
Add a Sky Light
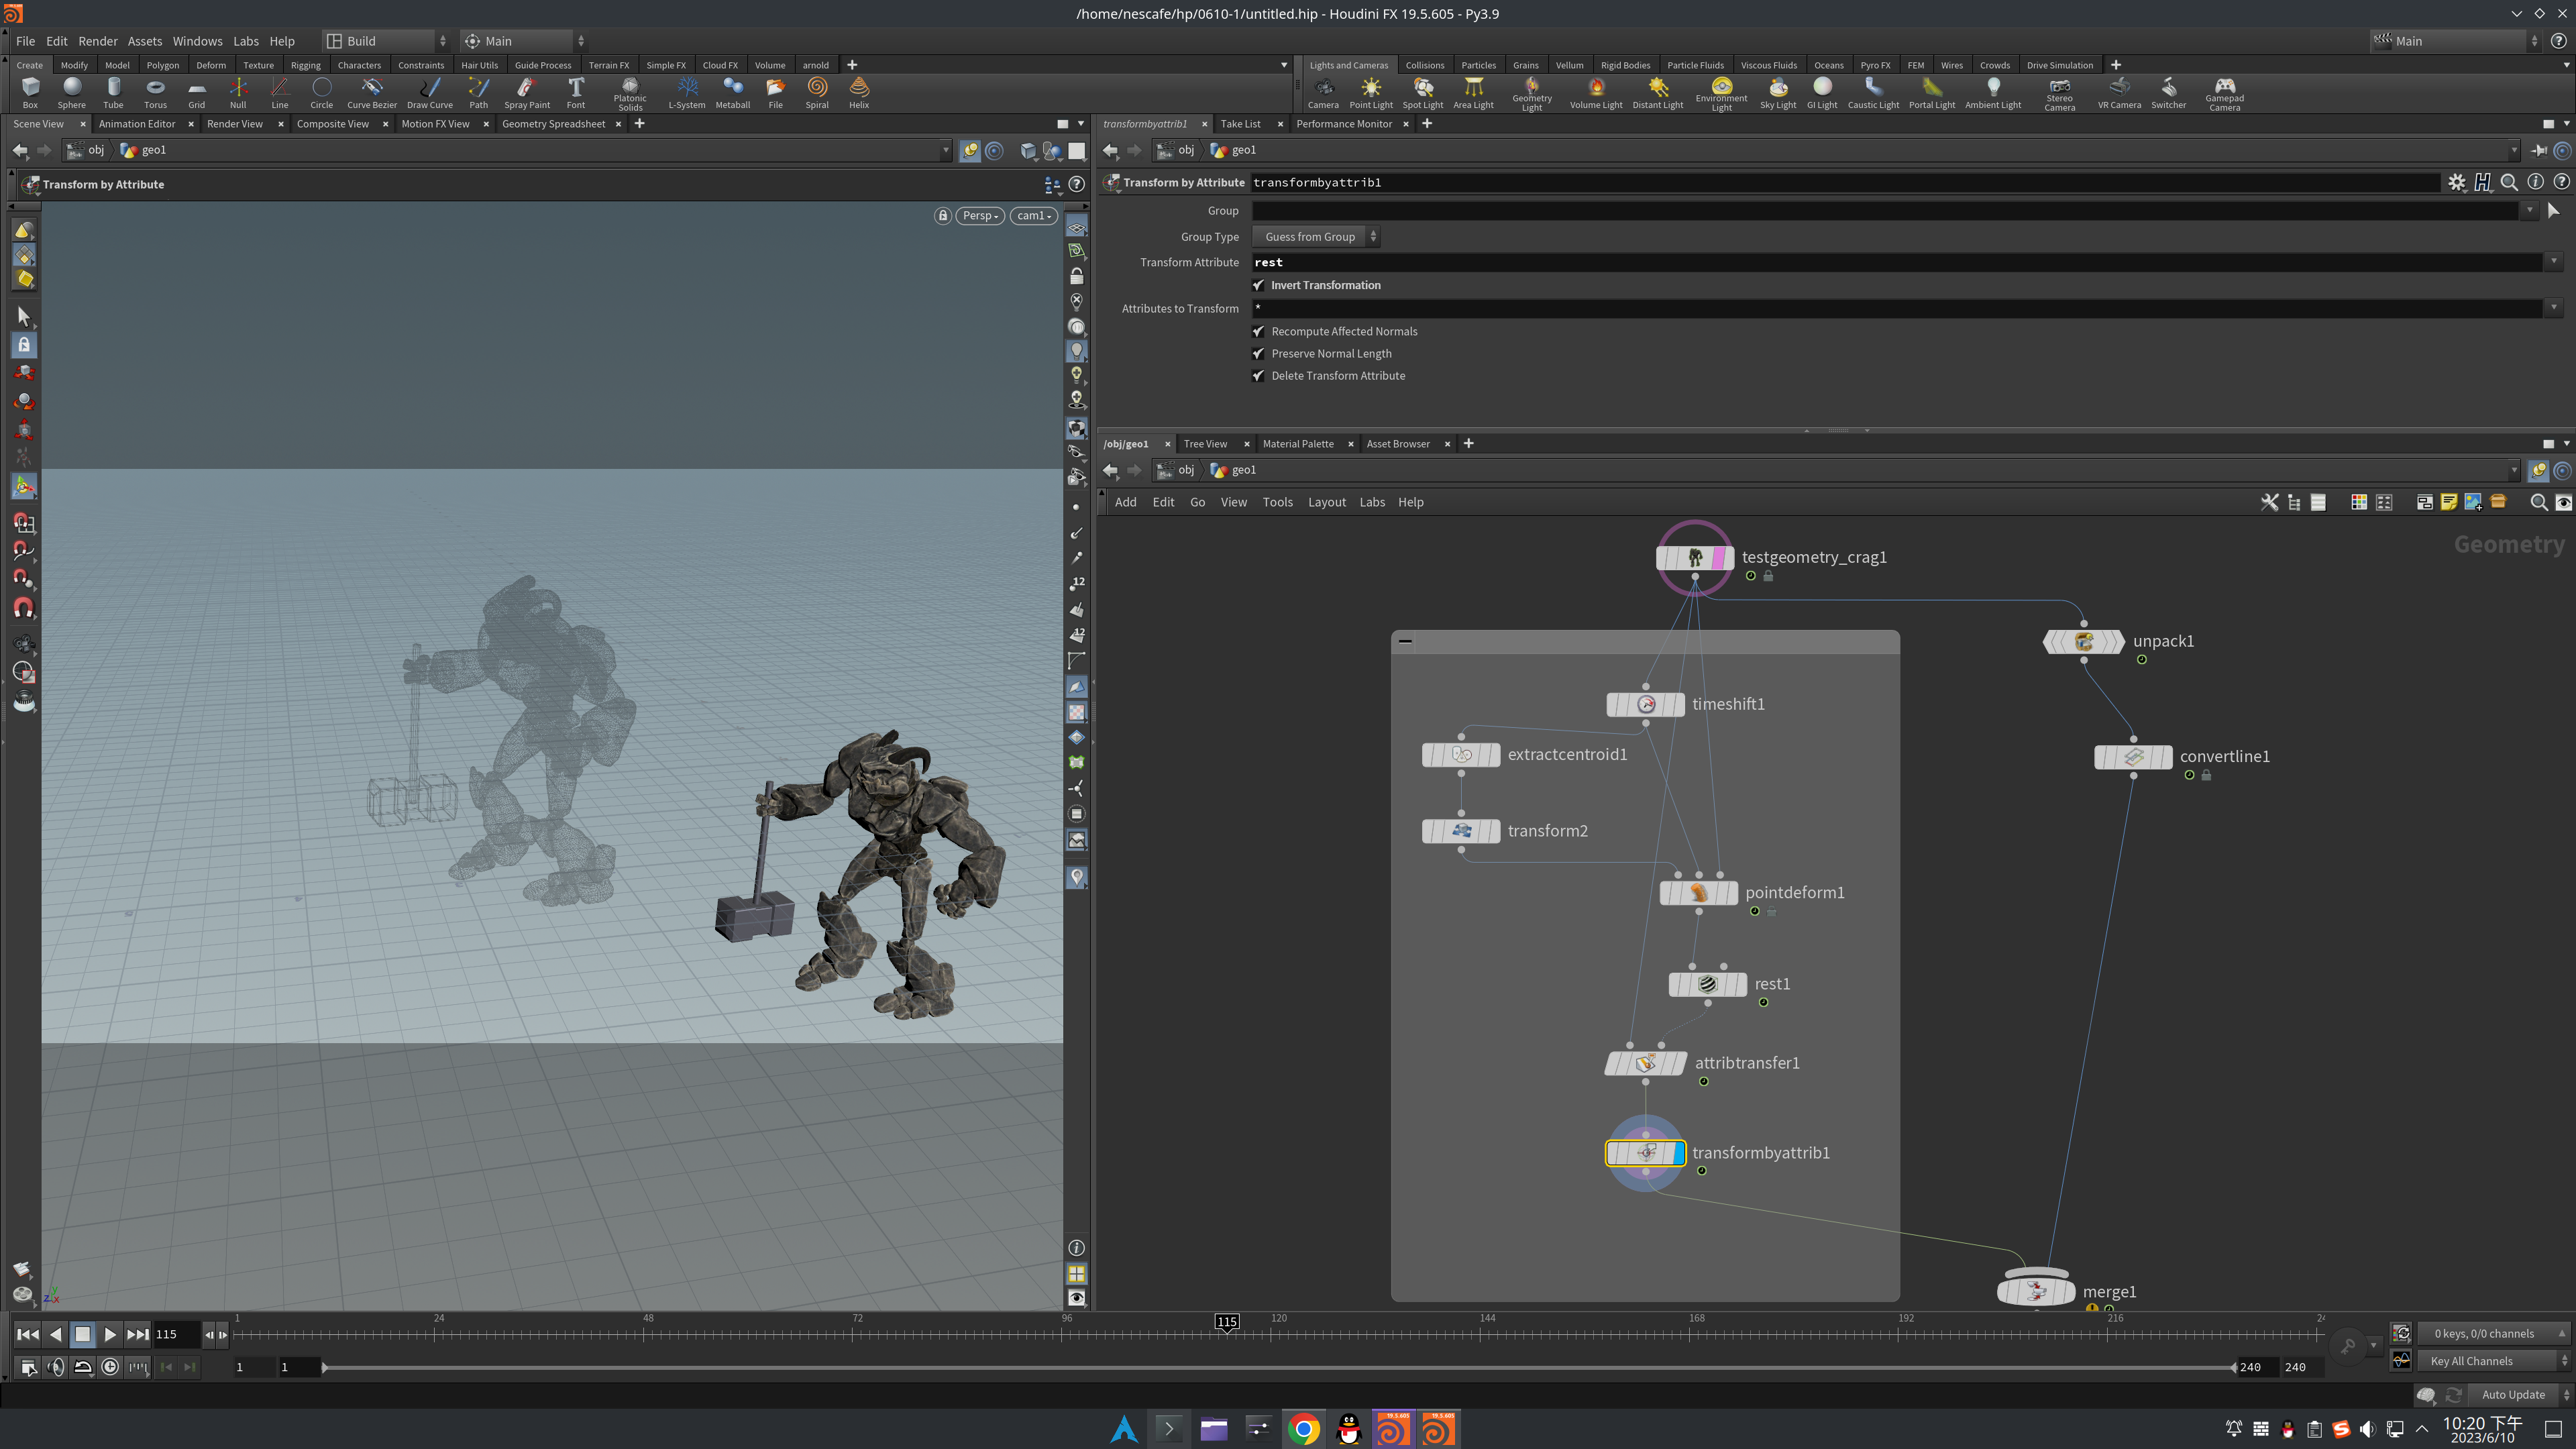point(1778,93)
